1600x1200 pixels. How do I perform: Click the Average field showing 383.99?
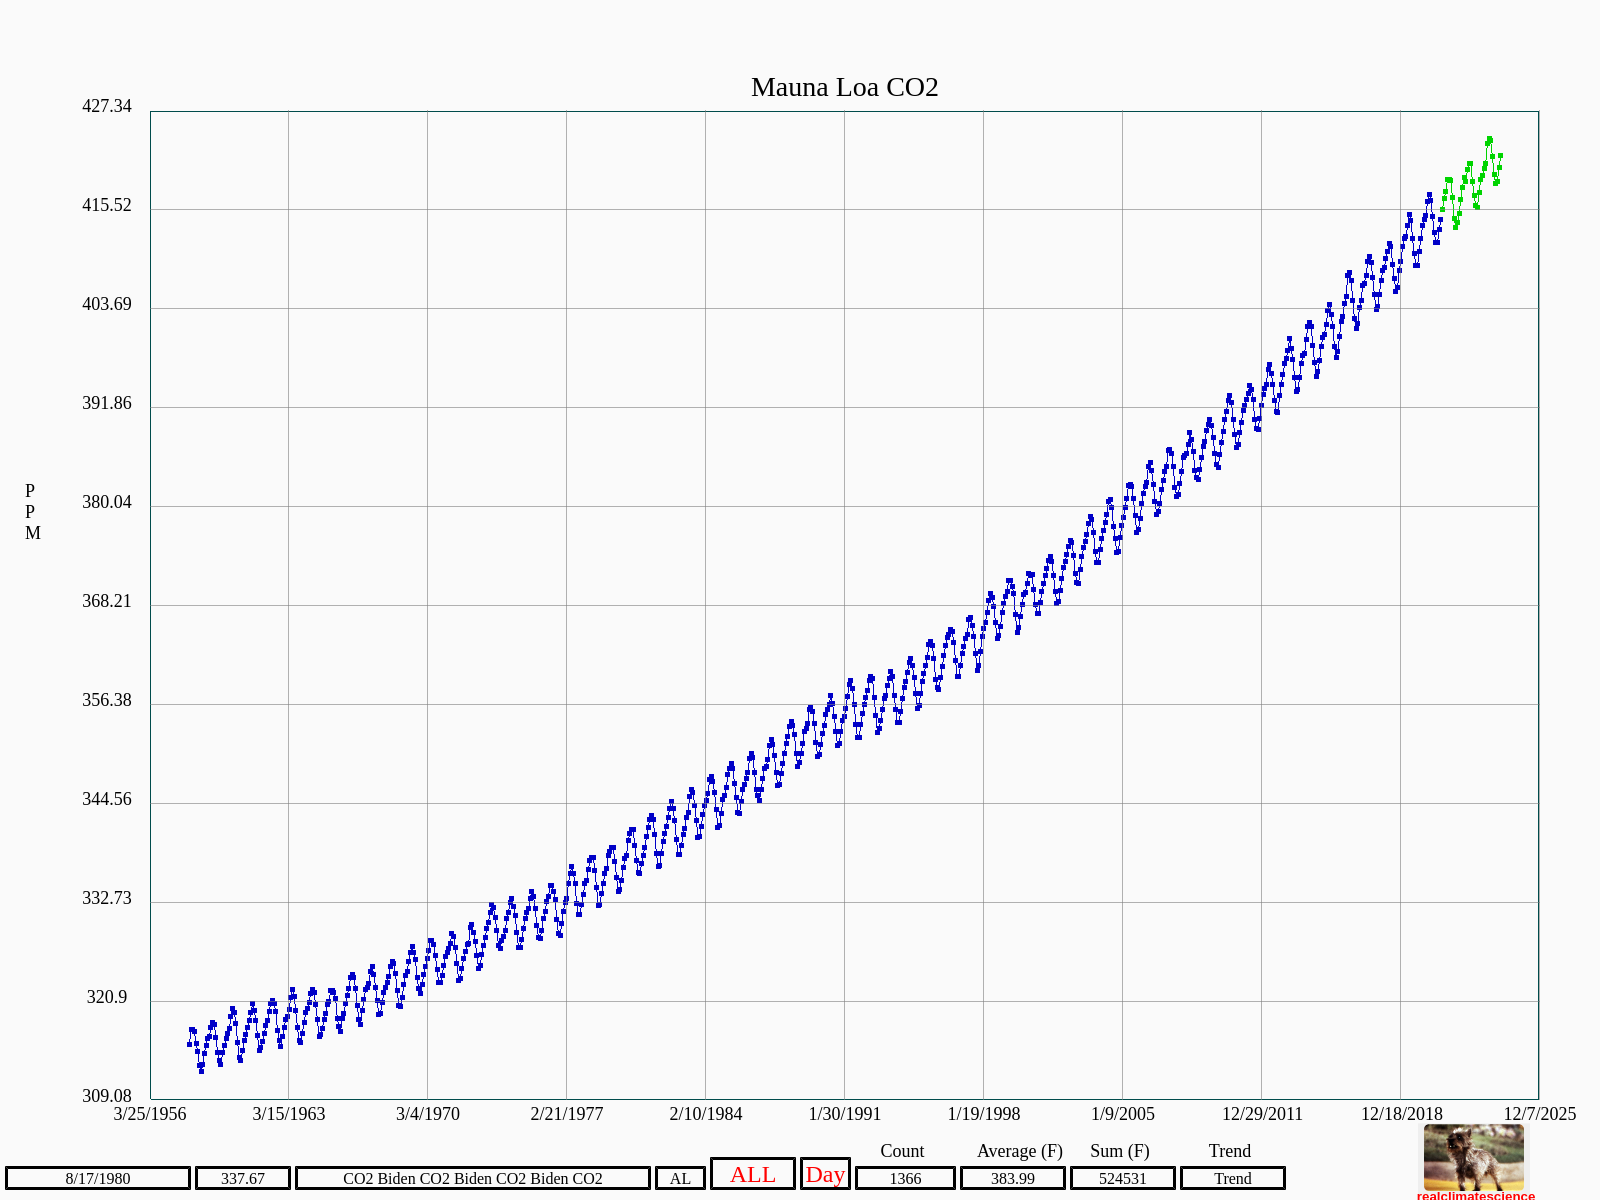[1012, 1178]
